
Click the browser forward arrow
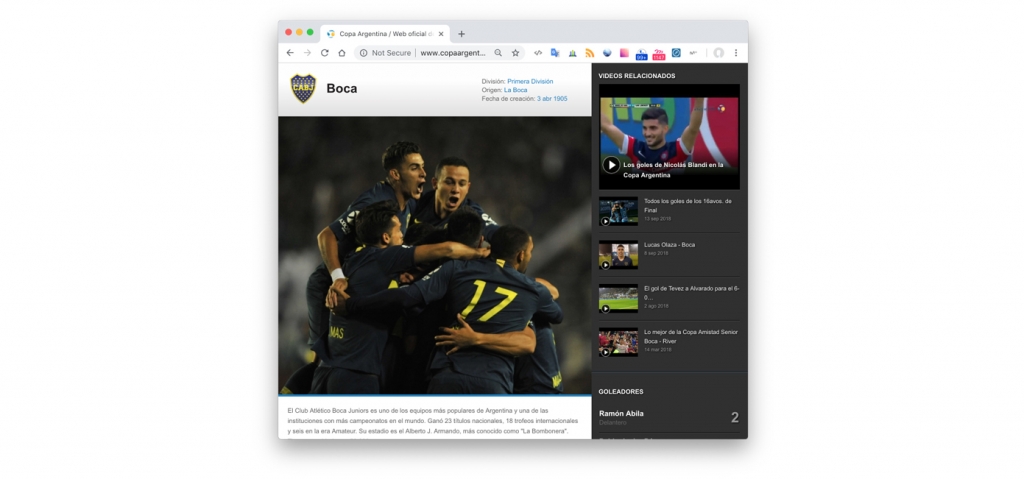click(x=307, y=53)
